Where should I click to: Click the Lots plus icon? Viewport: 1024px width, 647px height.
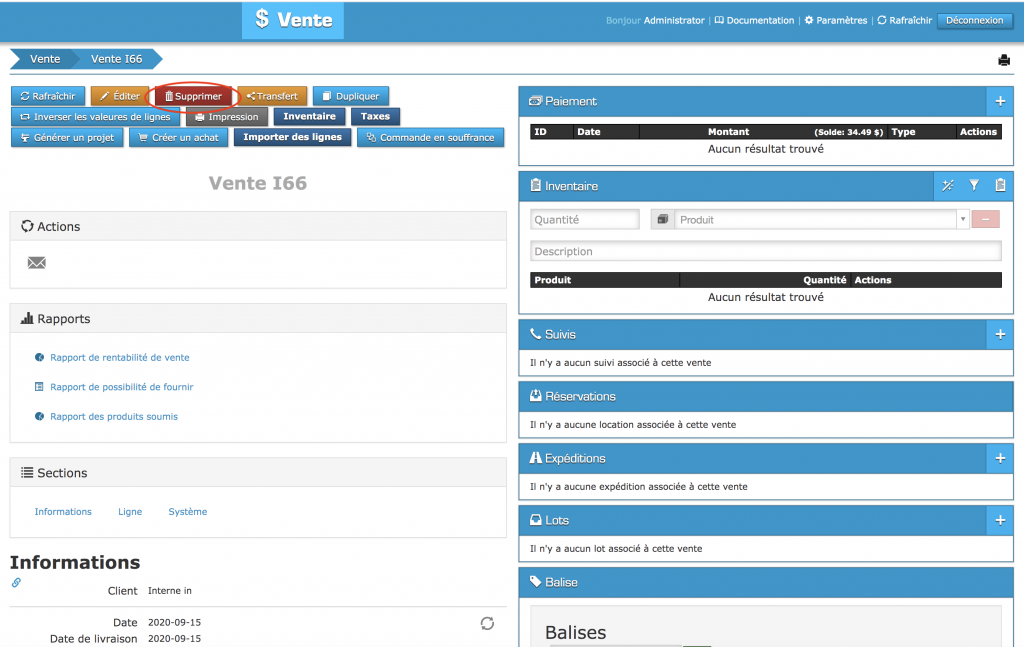999,520
